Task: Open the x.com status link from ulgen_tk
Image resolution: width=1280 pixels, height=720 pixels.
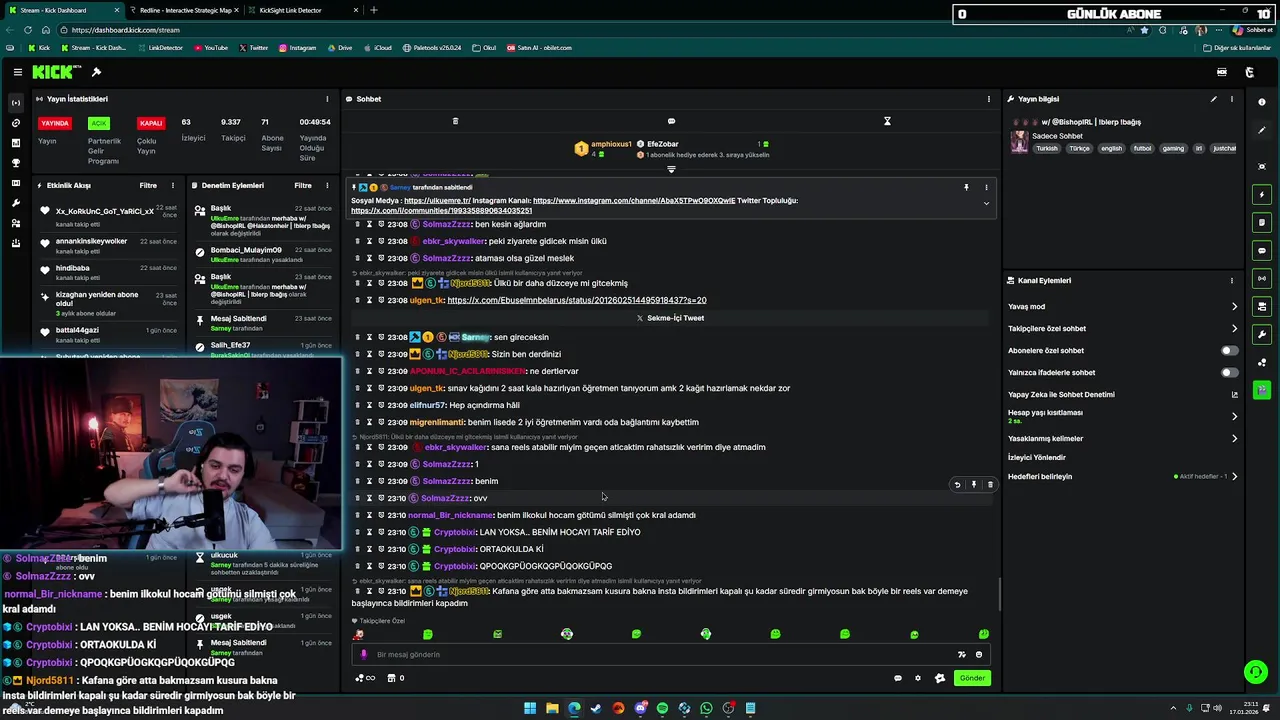Action: [577, 300]
